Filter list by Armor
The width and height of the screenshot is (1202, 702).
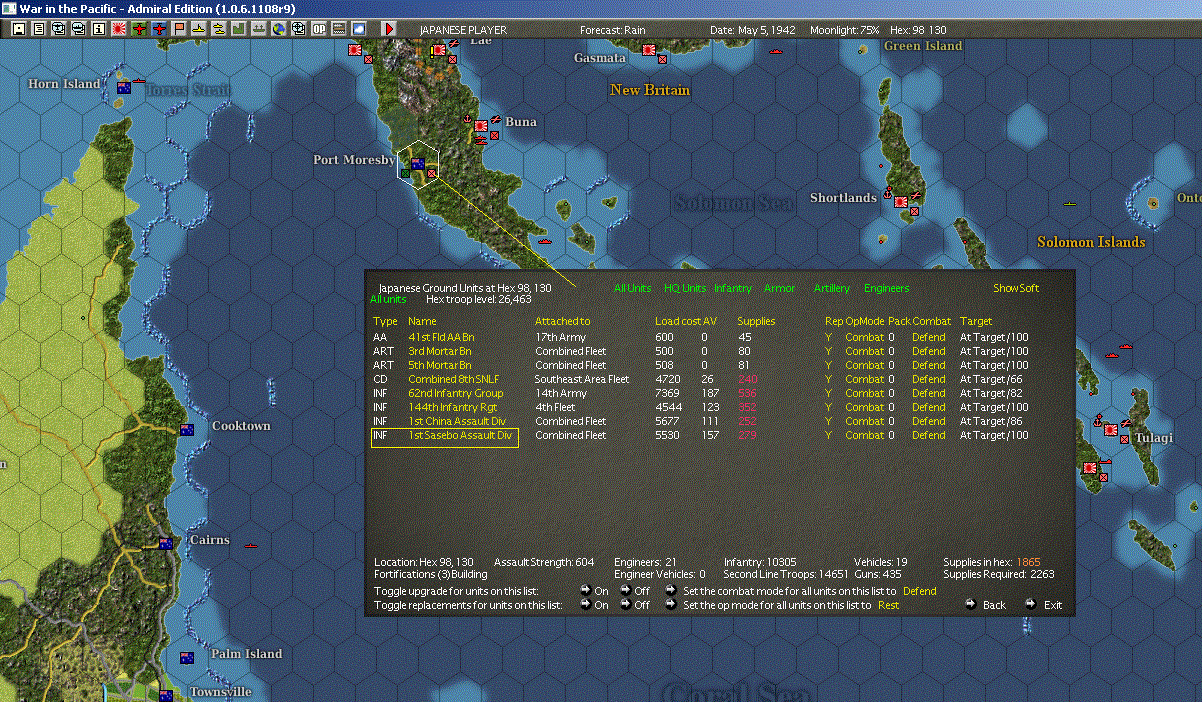pyautogui.click(x=780, y=288)
